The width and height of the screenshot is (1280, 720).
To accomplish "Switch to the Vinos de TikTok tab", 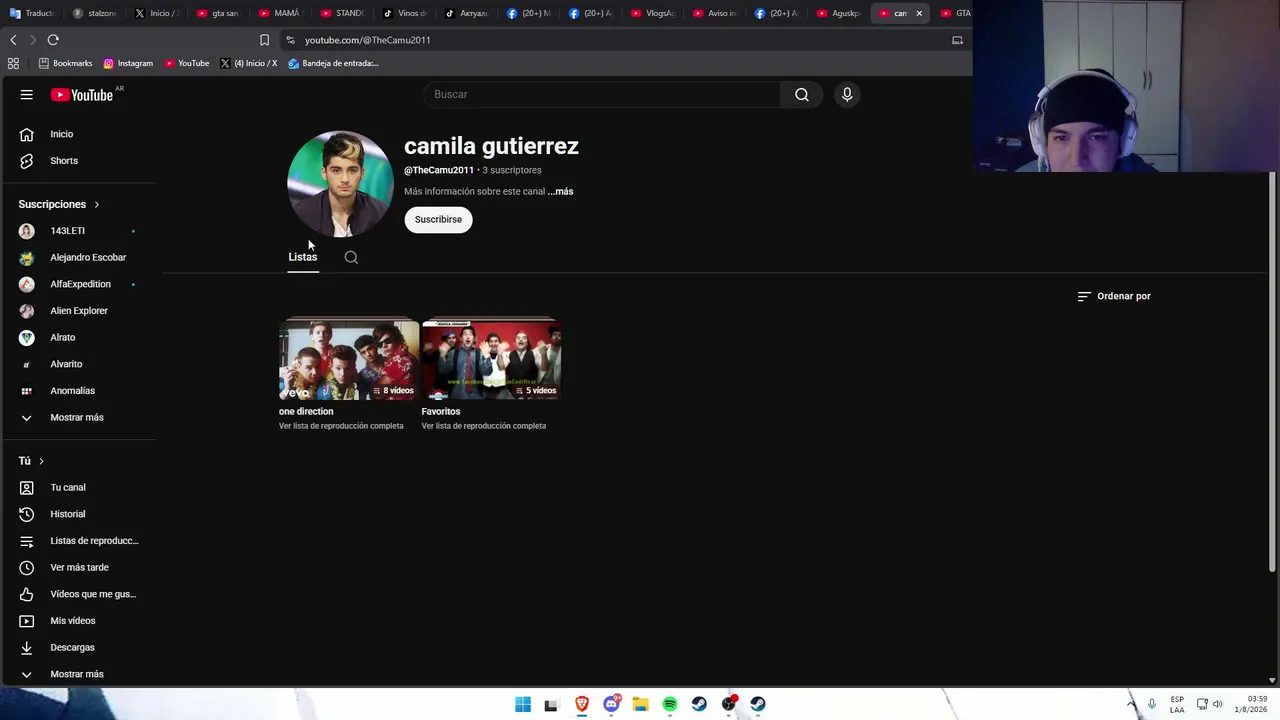I will coord(405,13).
